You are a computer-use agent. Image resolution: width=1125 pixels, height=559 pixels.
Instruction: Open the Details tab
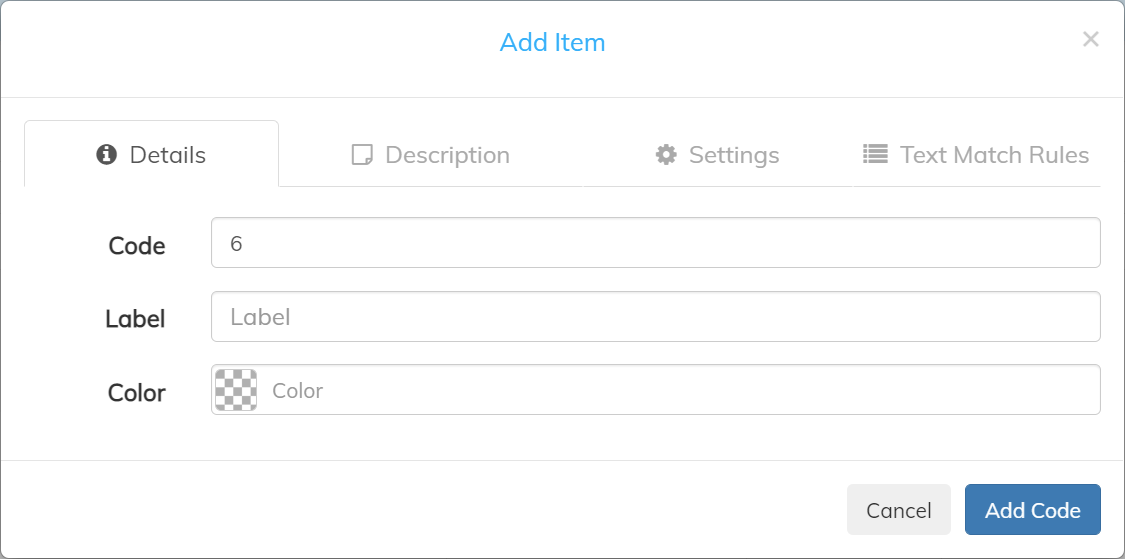click(x=151, y=154)
